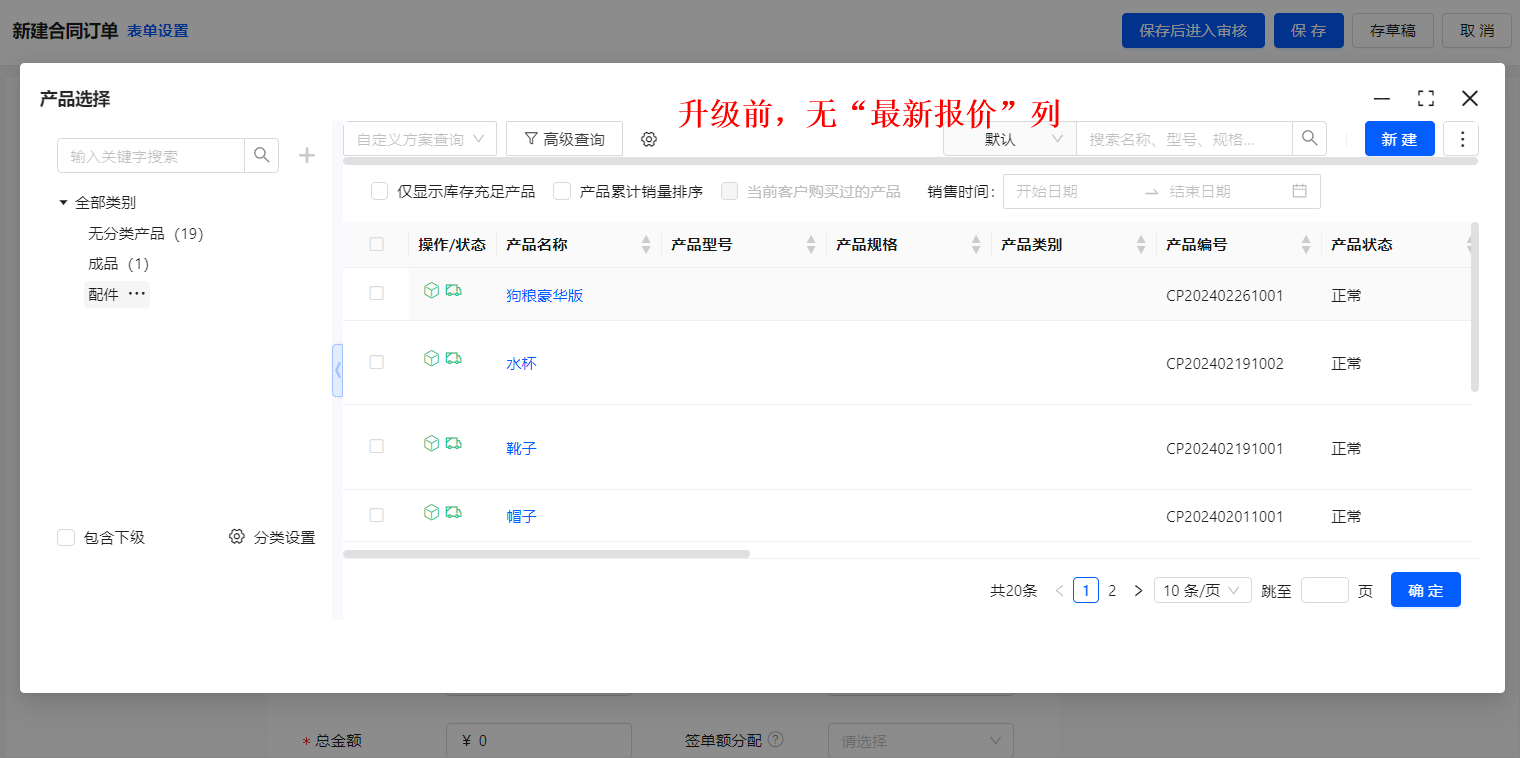Click the box icon for 狗粮豪华版

(x=432, y=290)
